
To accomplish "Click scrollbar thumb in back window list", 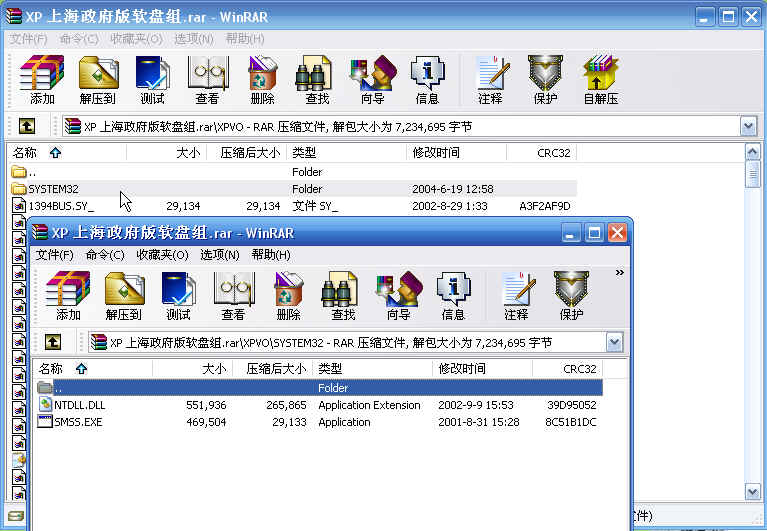I will [752, 174].
